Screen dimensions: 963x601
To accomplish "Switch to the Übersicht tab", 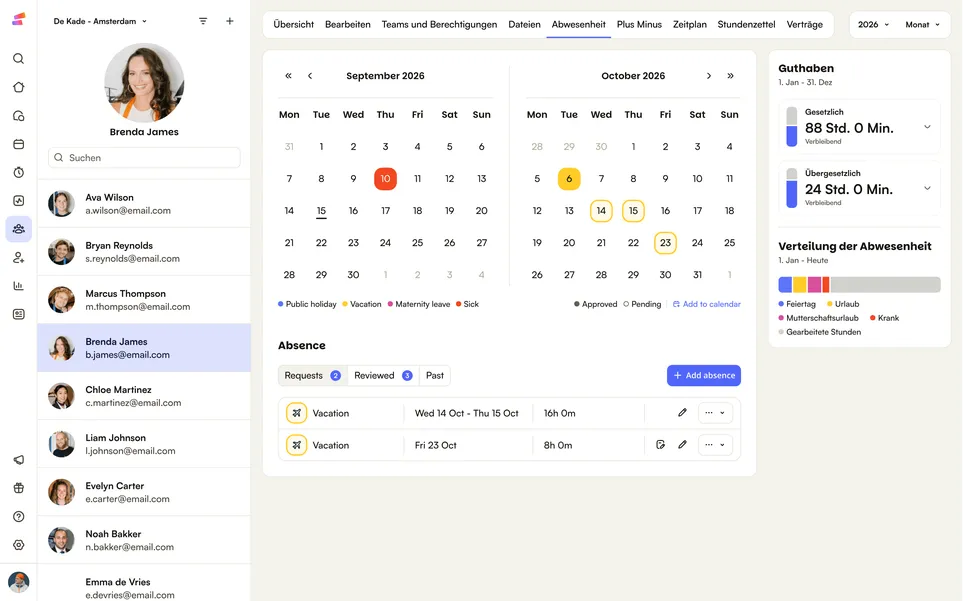I will coord(294,25).
